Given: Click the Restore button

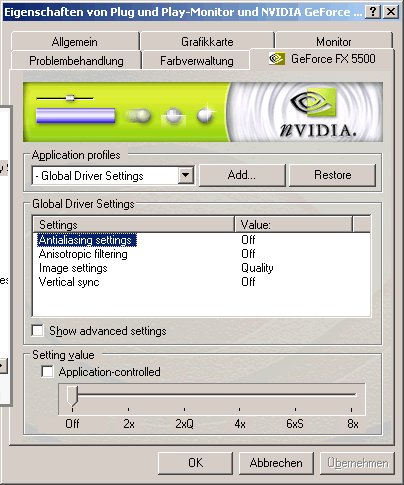Looking at the screenshot, I should 332,175.
